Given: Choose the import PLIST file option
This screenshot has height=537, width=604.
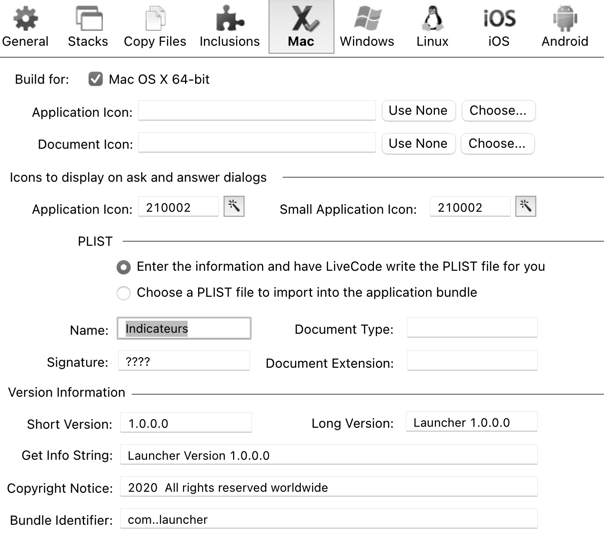Looking at the screenshot, I should [x=124, y=293].
